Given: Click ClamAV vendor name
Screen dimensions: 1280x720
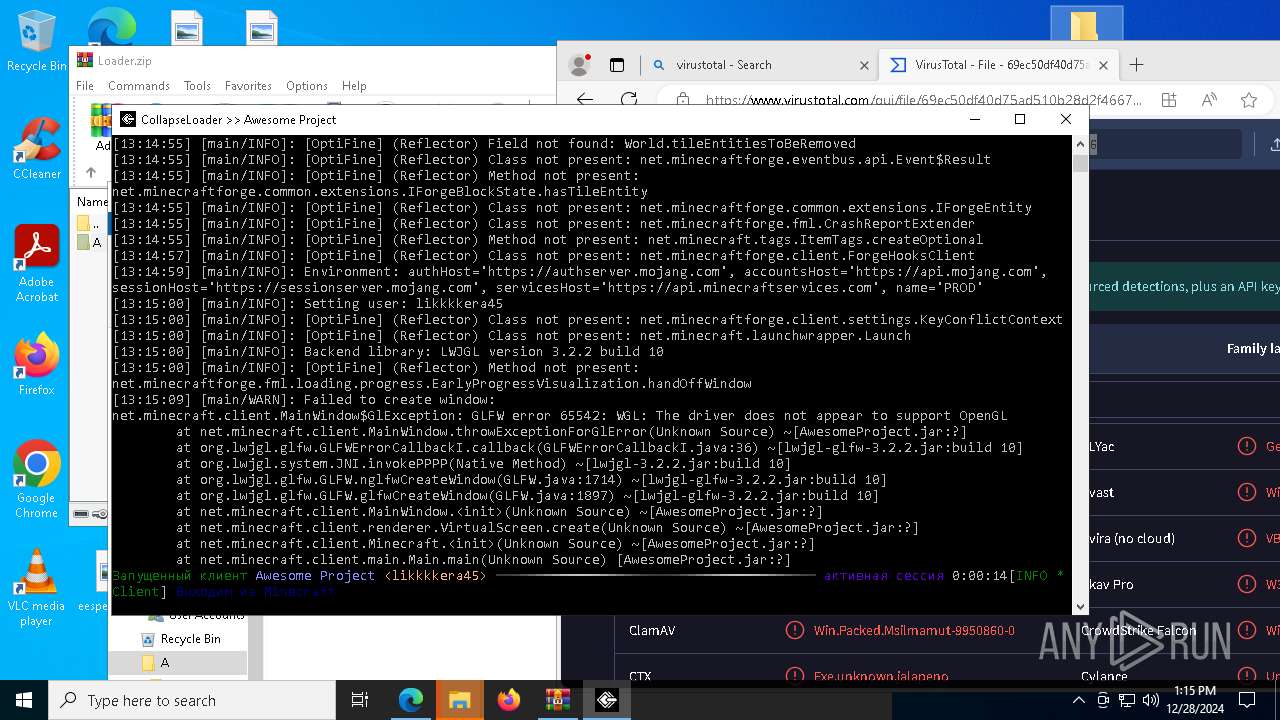Looking at the screenshot, I should tap(652, 631).
